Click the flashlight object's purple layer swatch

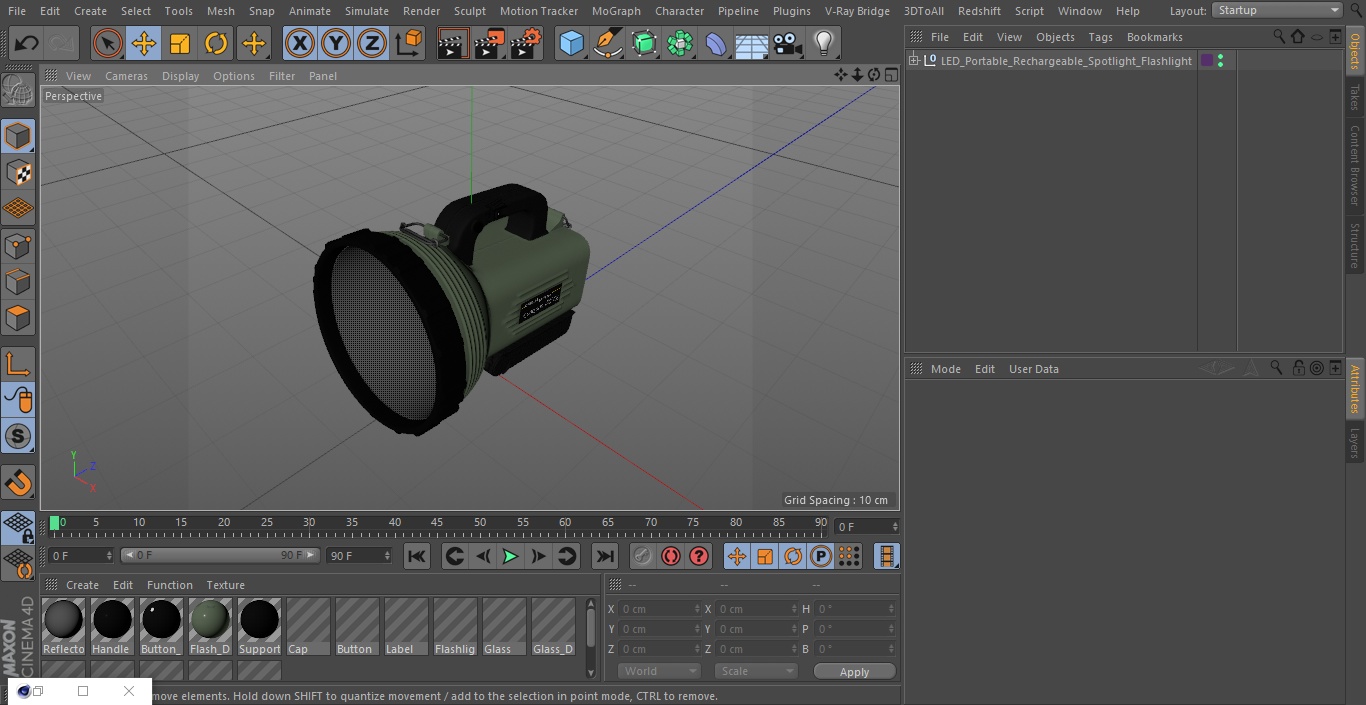[1207, 61]
